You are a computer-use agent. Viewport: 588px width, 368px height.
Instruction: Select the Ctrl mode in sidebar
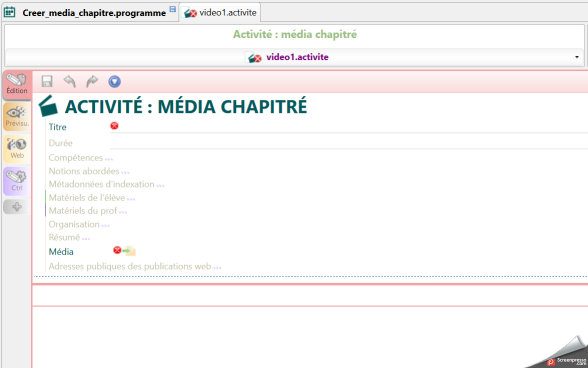click(17, 181)
